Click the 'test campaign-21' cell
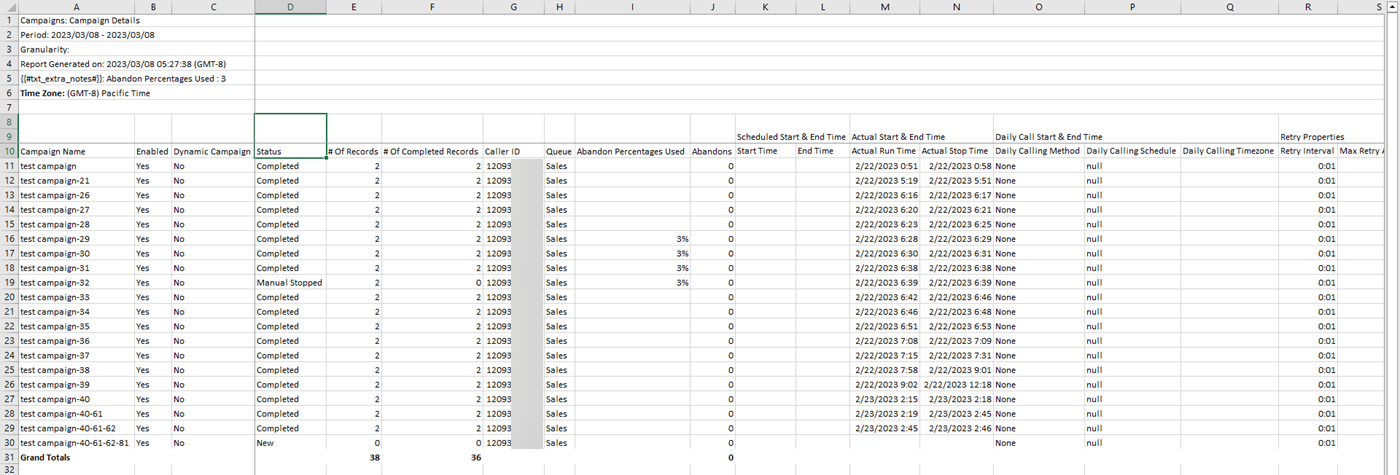Viewport: 1400px width, 475px height. pos(76,181)
